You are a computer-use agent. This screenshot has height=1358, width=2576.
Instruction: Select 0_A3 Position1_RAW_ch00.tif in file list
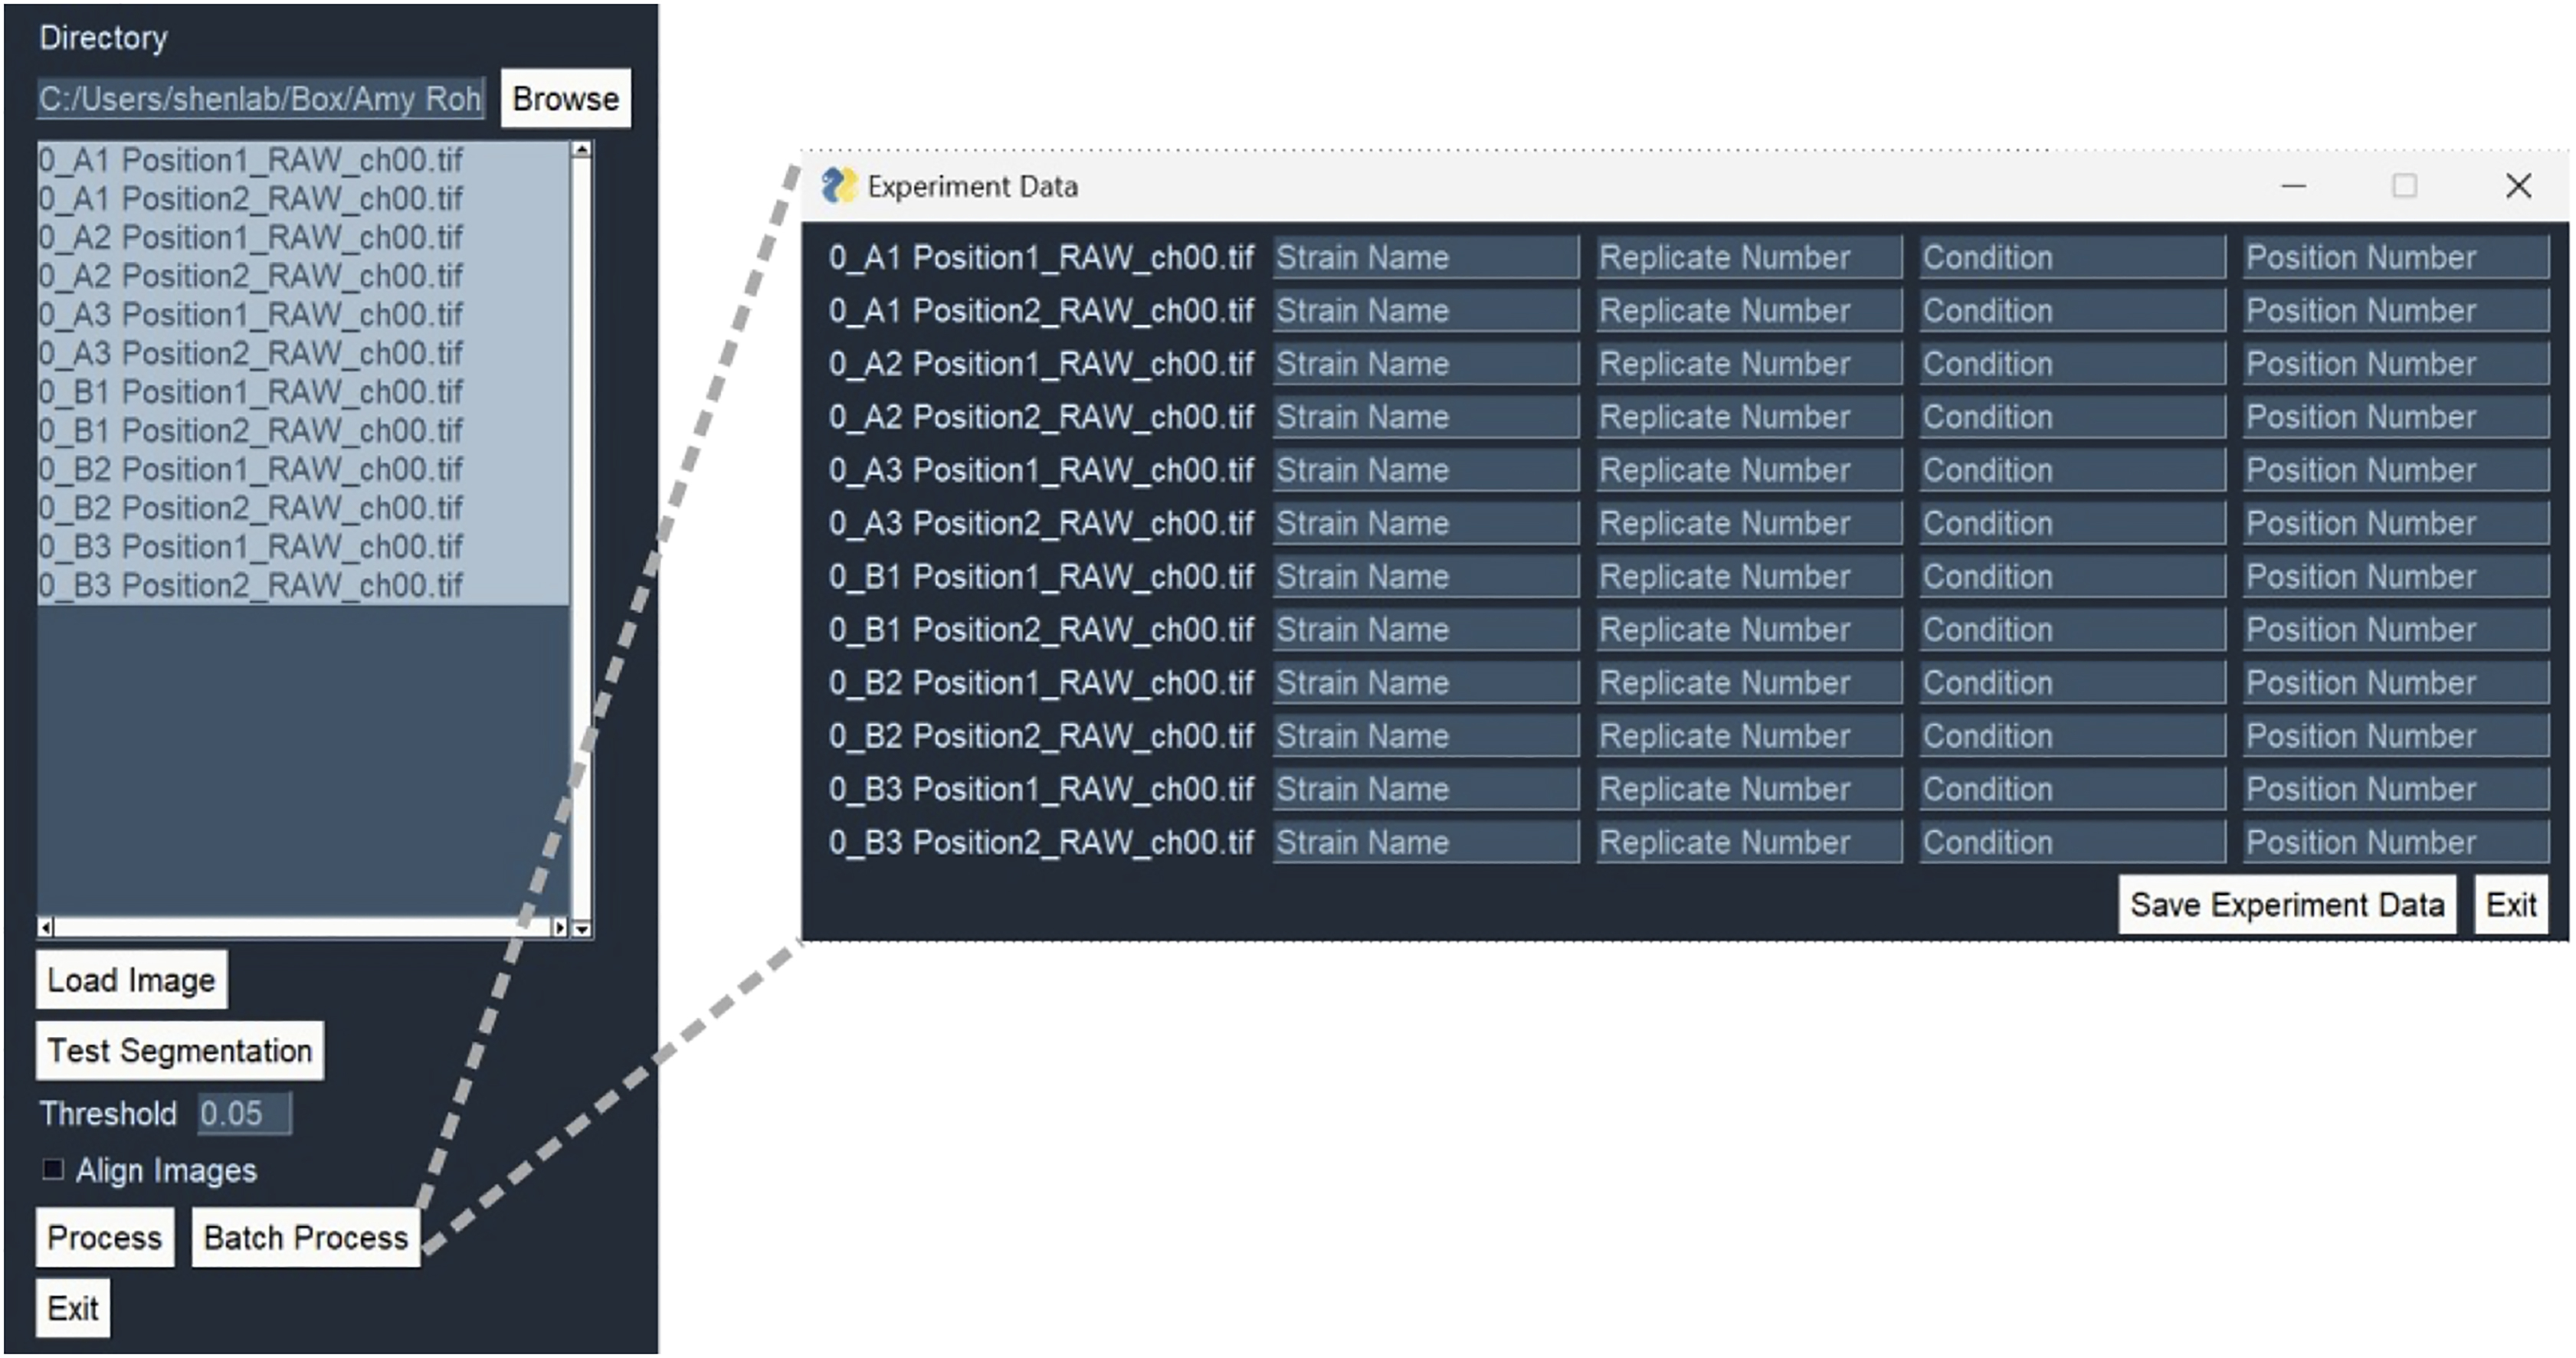point(251,315)
